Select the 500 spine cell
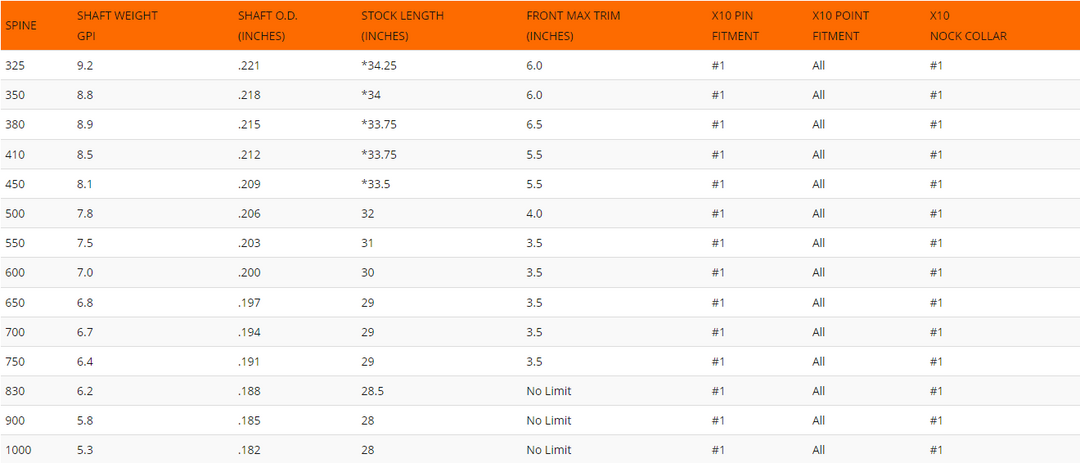Screen dimensions: 1080x463 (15, 213)
